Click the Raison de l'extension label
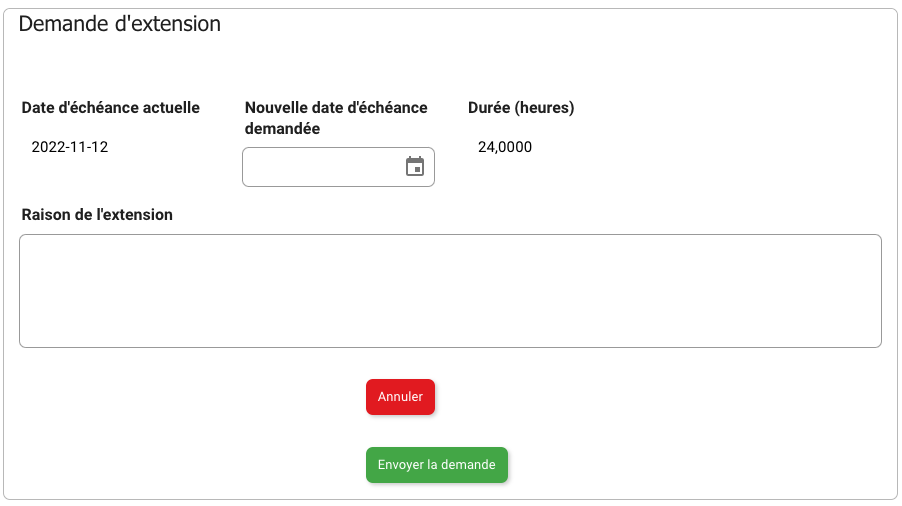 tap(97, 215)
